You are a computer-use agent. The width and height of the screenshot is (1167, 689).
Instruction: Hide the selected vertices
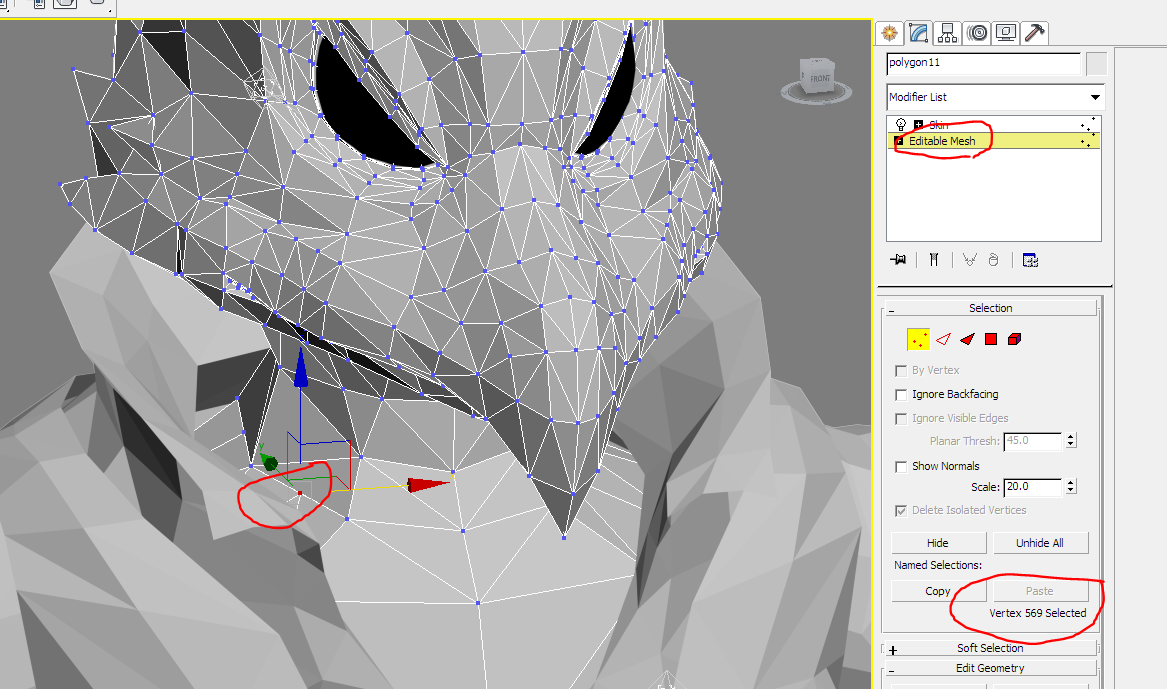coord(938,542)
